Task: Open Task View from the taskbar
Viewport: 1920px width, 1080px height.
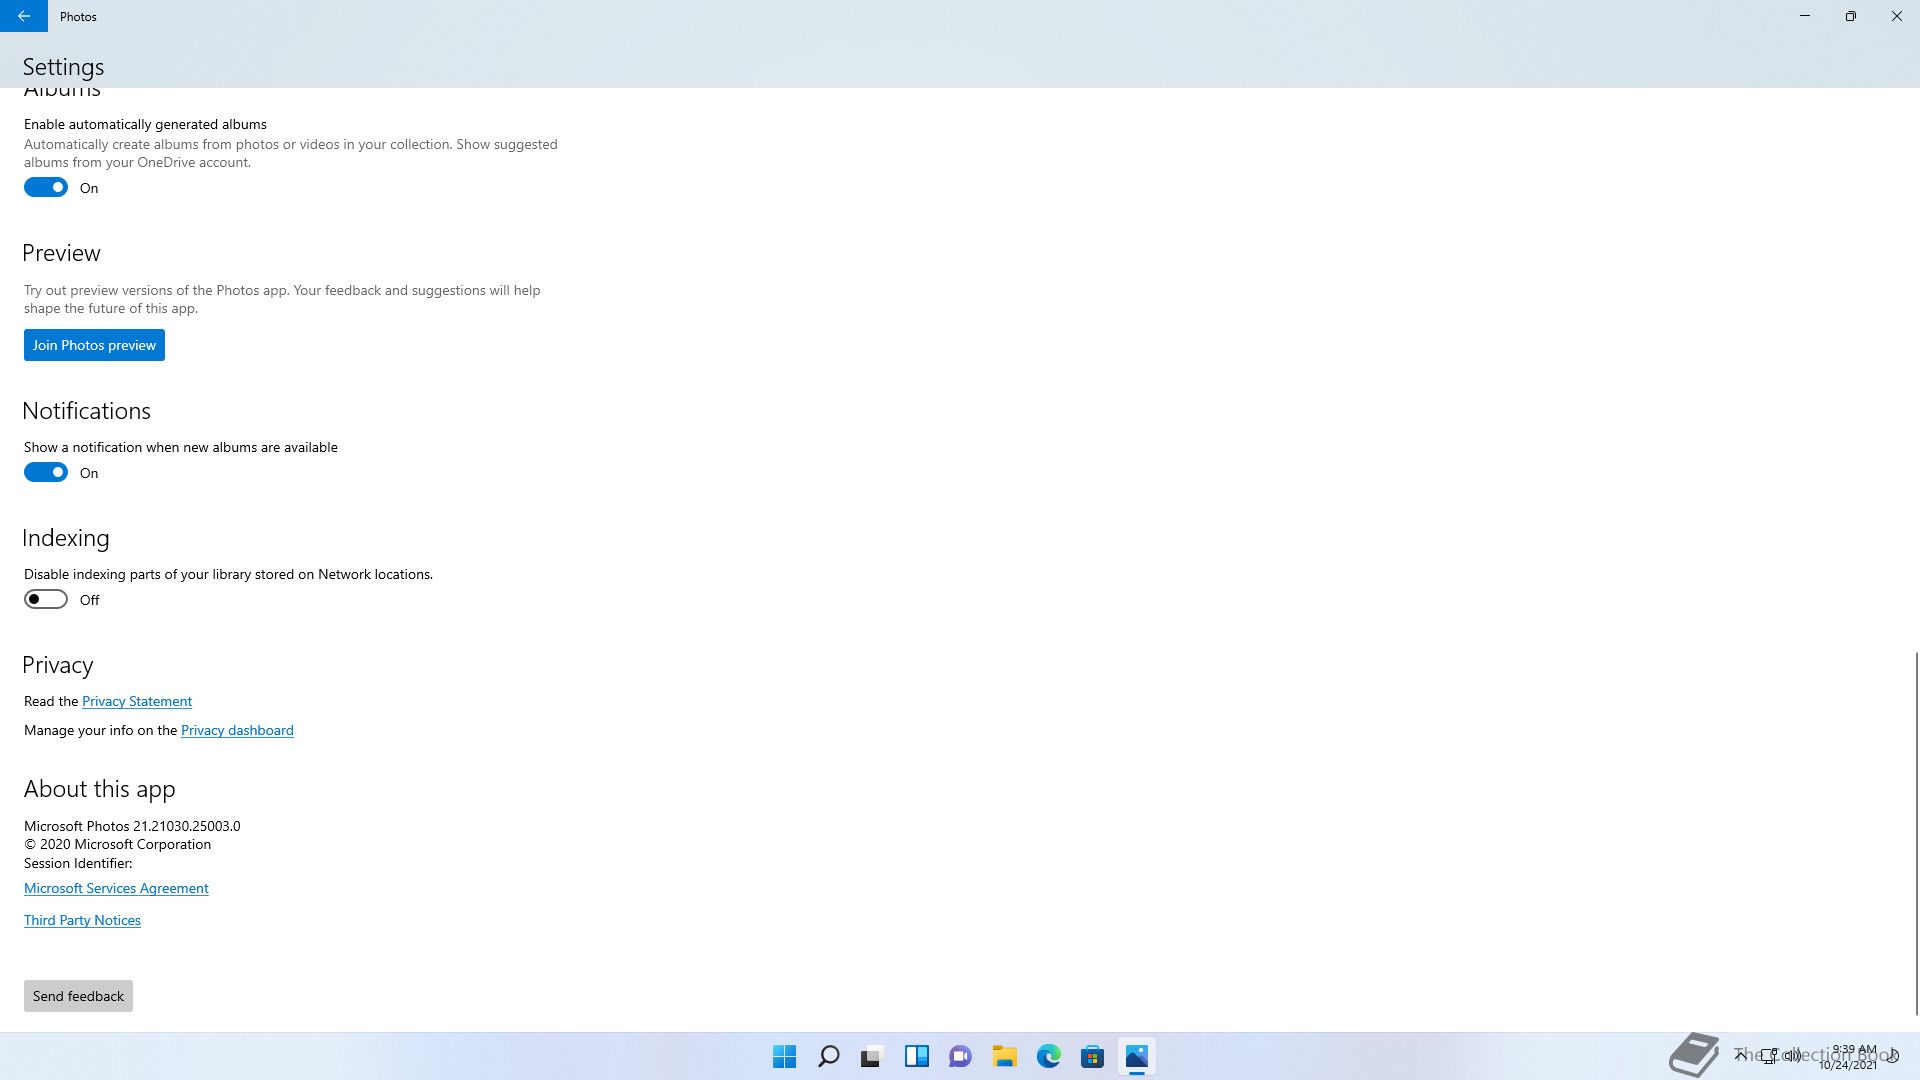Action: [872, 1056]
